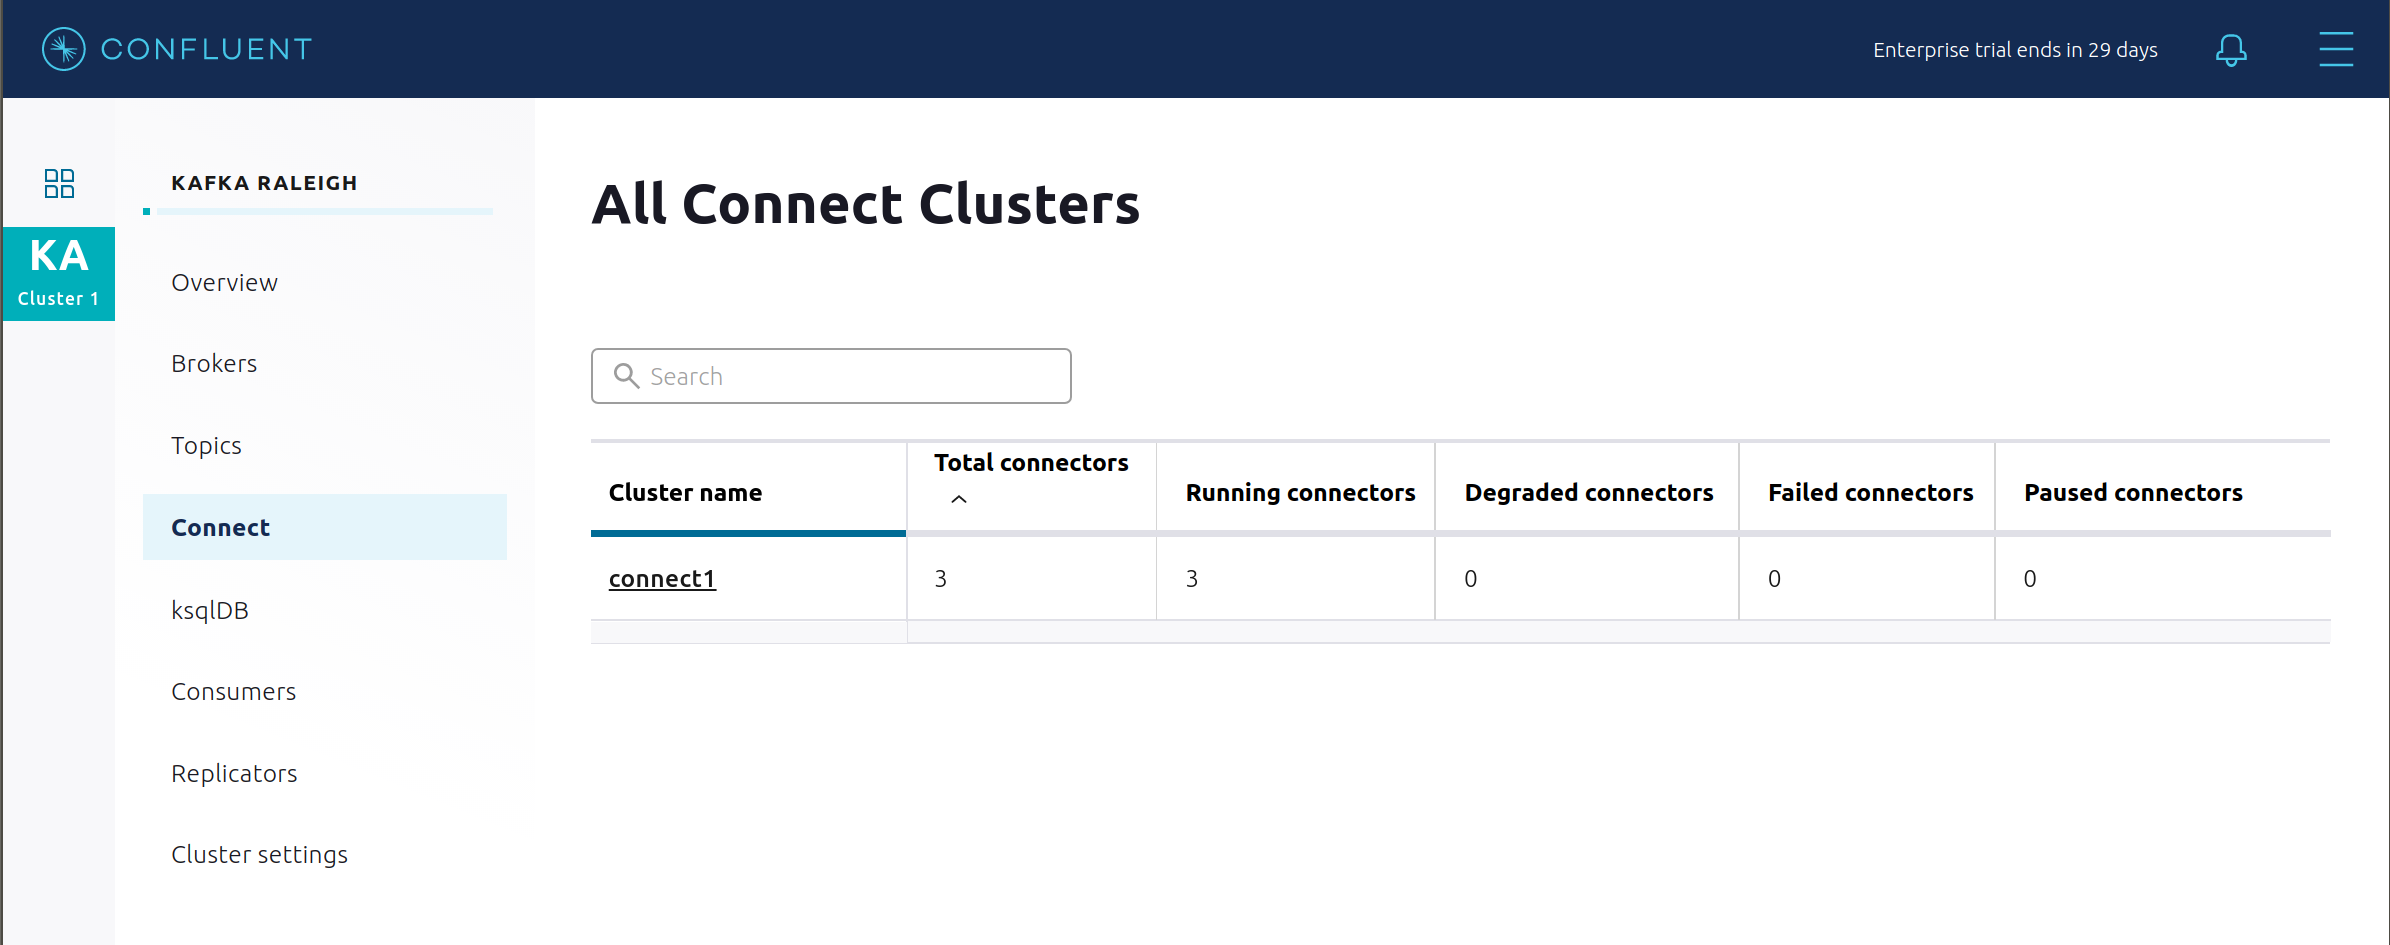Open Replicators in the sidebar
The height and width of the screenshot is (945, 2390).
pyautogui.click(x=234, y=774)
